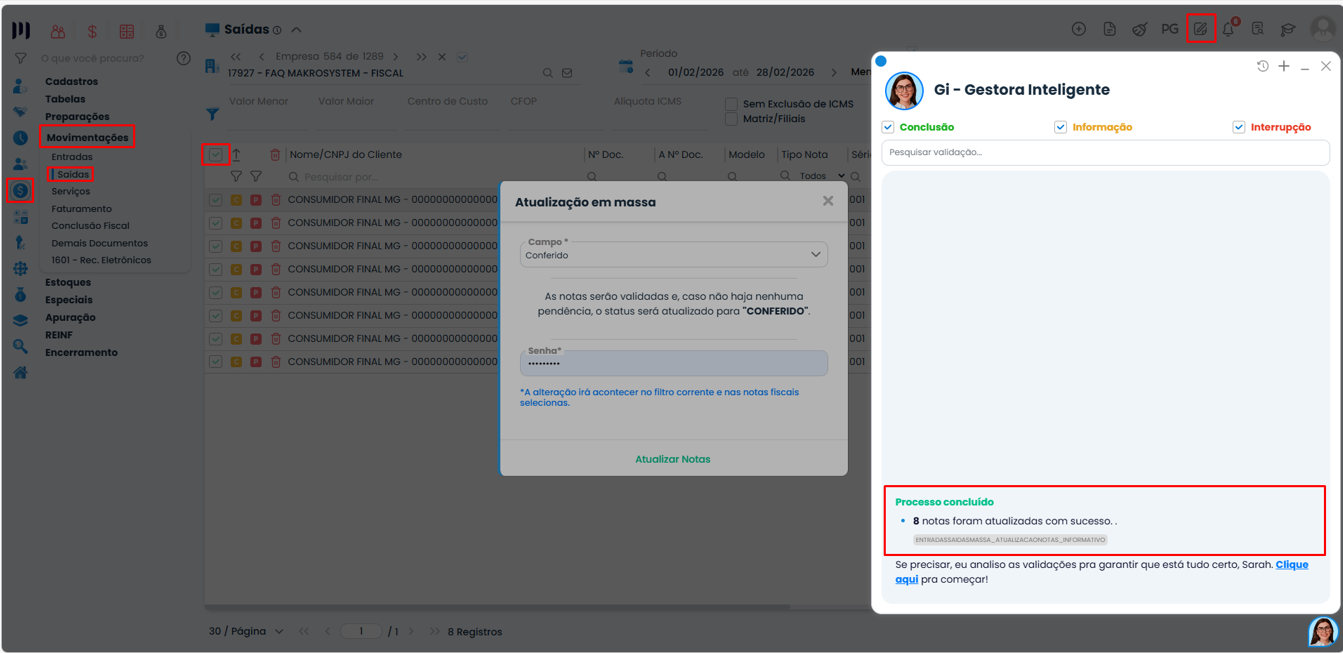Go to next period arrow after 28/02/2026
Viewport: 1343px width, 653px height.
pos(834,73)
